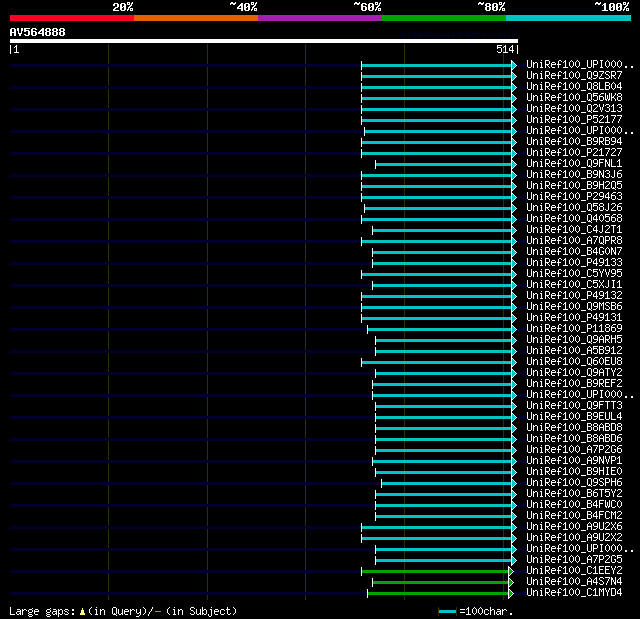Image resolution: width=640 pixels, height=619 pixels.
Task: Click the green alignment bar for C1MYD4
Action: 438,594
